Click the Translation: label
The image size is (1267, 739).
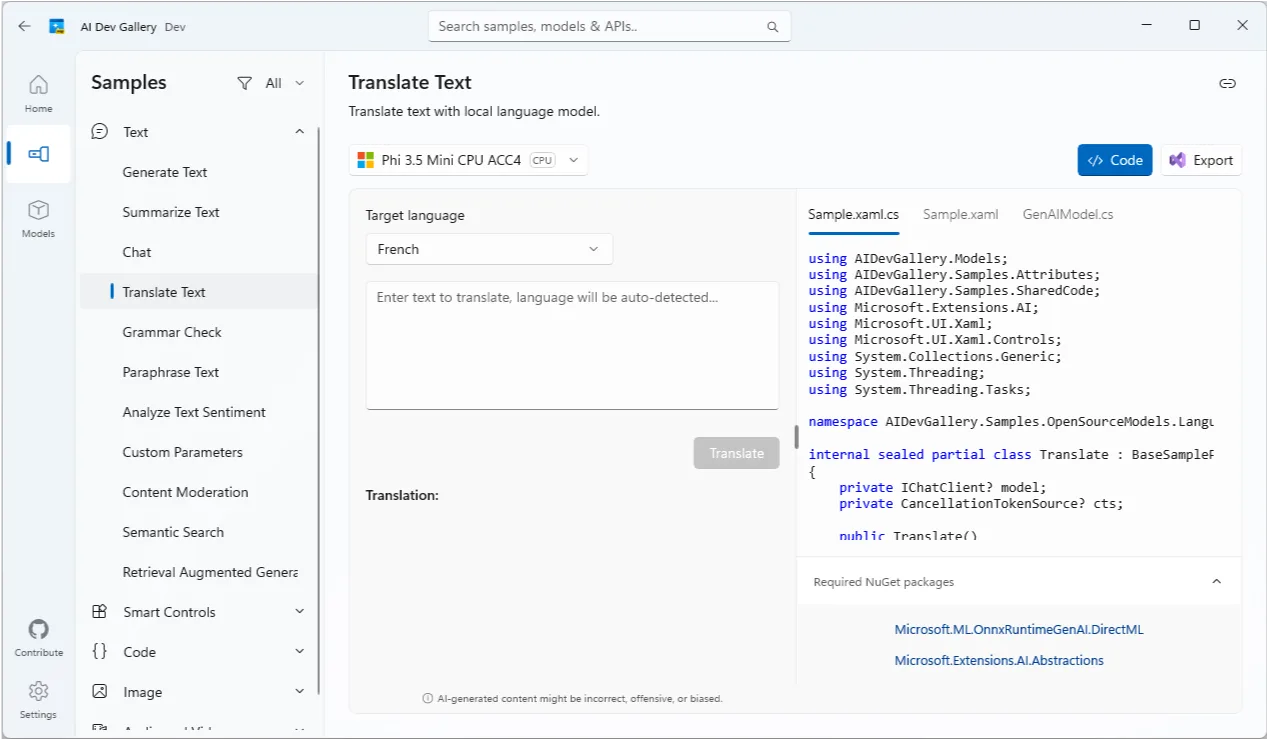coord(402,495)
